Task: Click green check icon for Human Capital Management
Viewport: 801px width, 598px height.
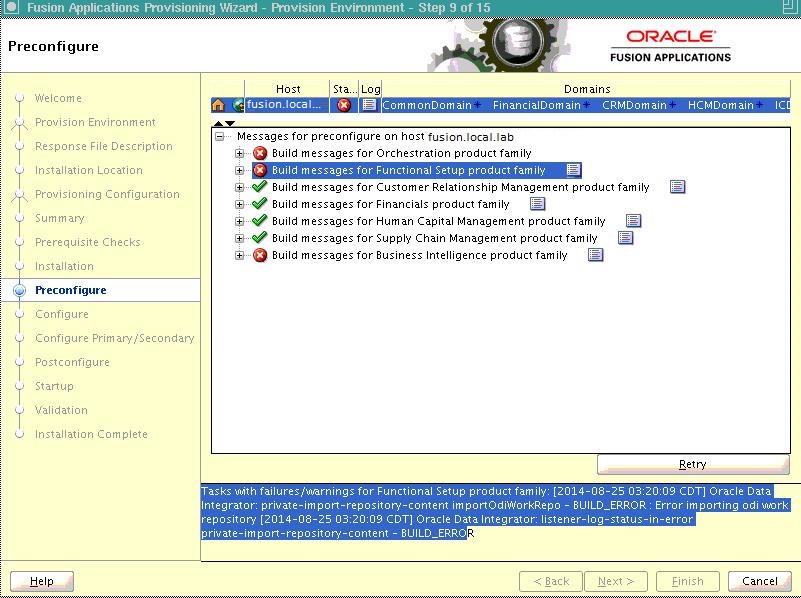Action: coord(260,221)
